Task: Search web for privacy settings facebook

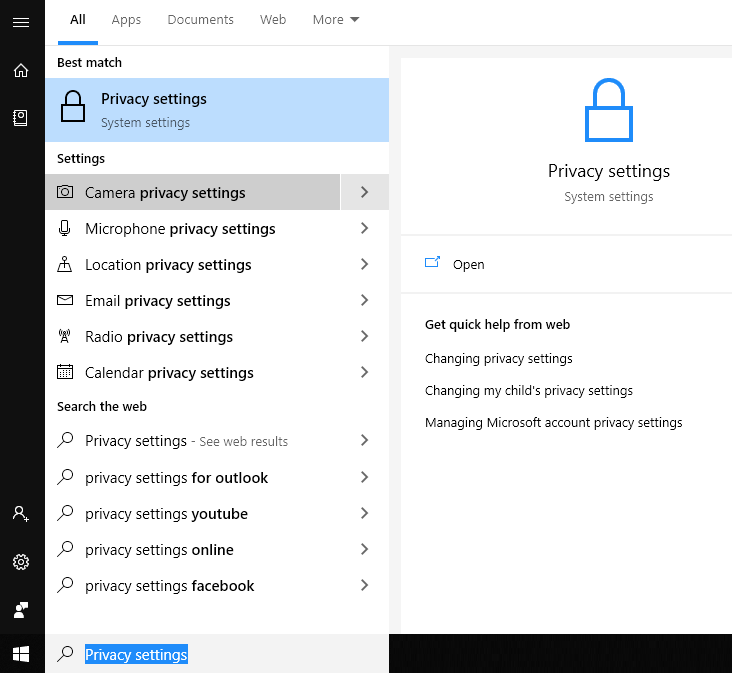Action: (x=193, y=585)
